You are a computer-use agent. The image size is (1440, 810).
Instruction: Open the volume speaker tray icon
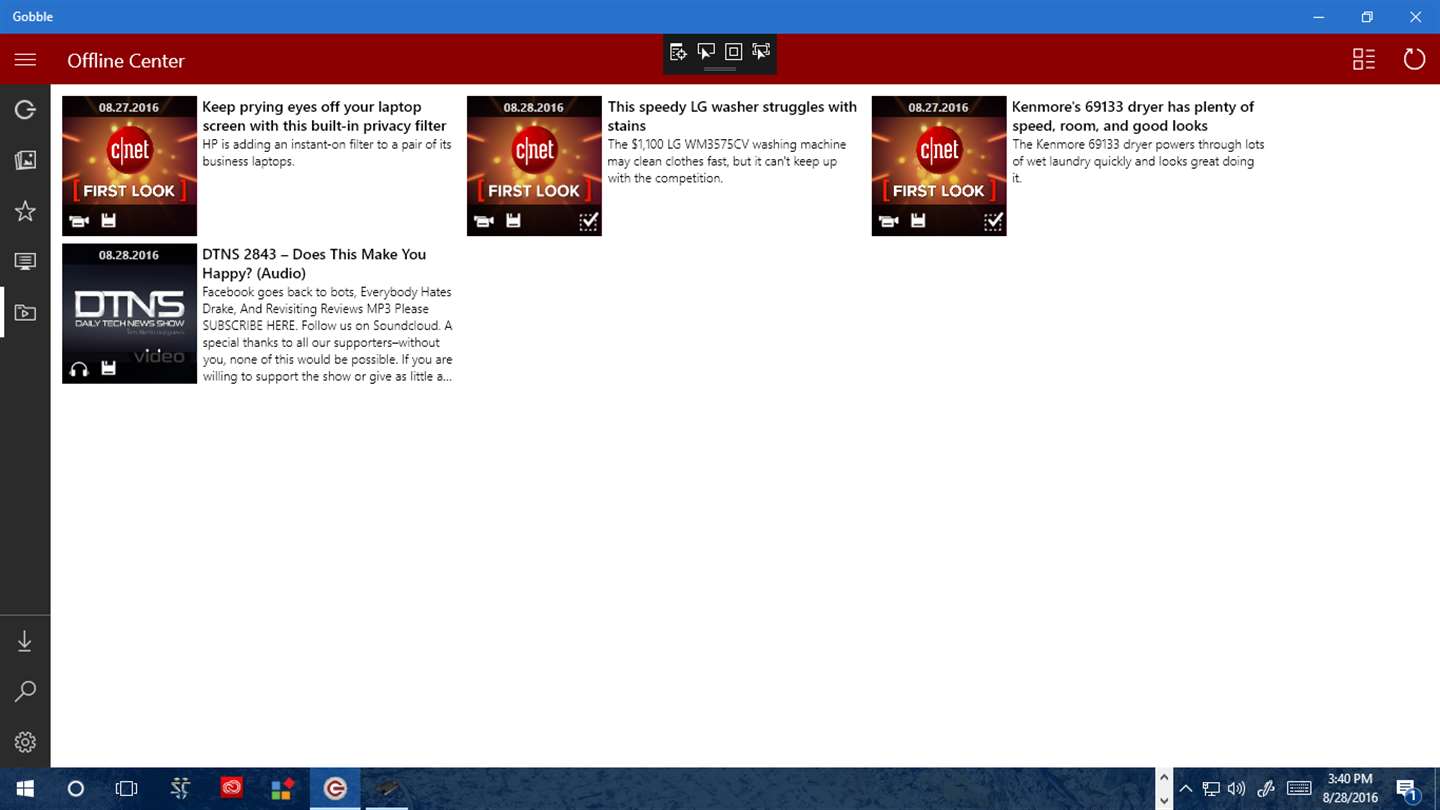tap(1237, 789)
